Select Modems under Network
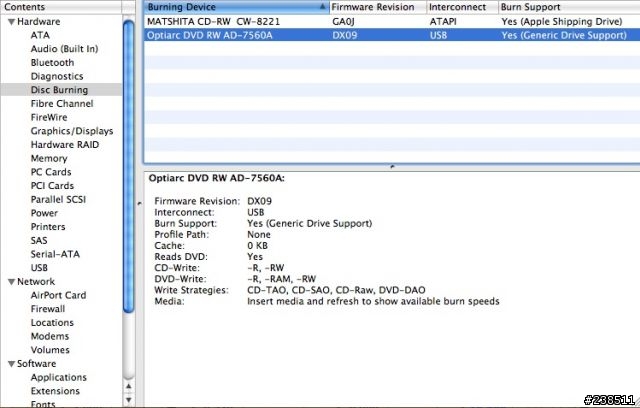The height and width of the screenshot is (408, 640). click(50, 336)
